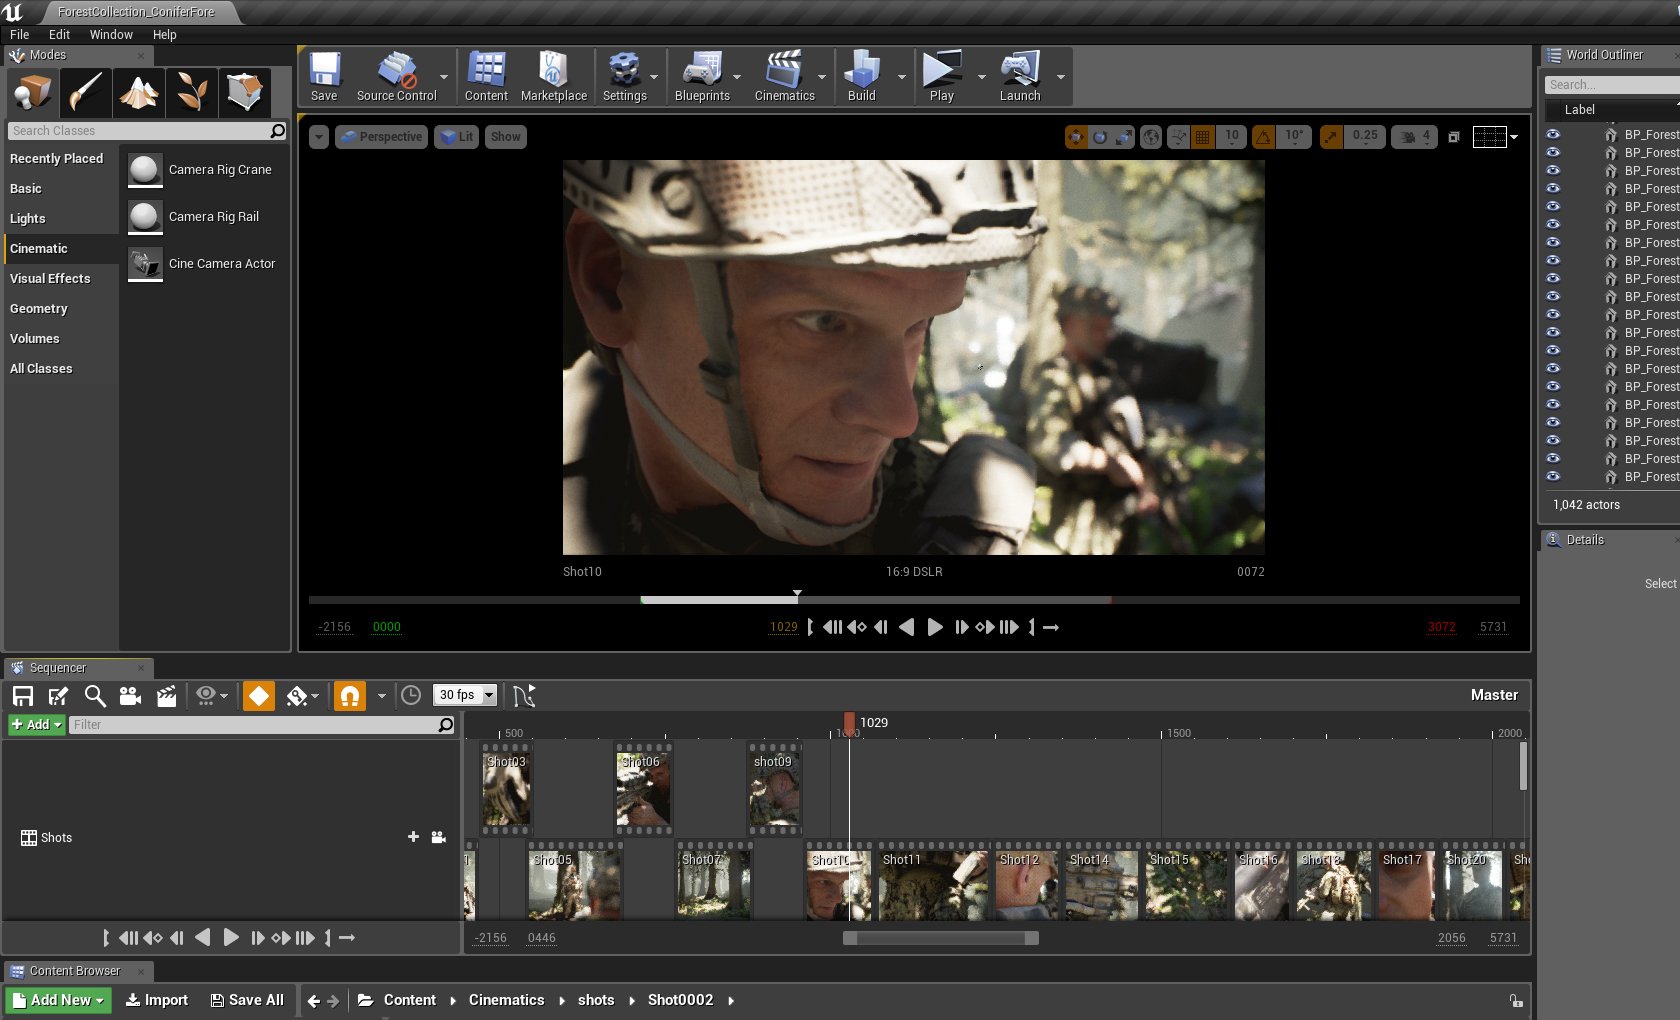Viewport: 1680px width, 1020px height.
Task: Select the Landscape mode icon
Action: tap(139, 92)
